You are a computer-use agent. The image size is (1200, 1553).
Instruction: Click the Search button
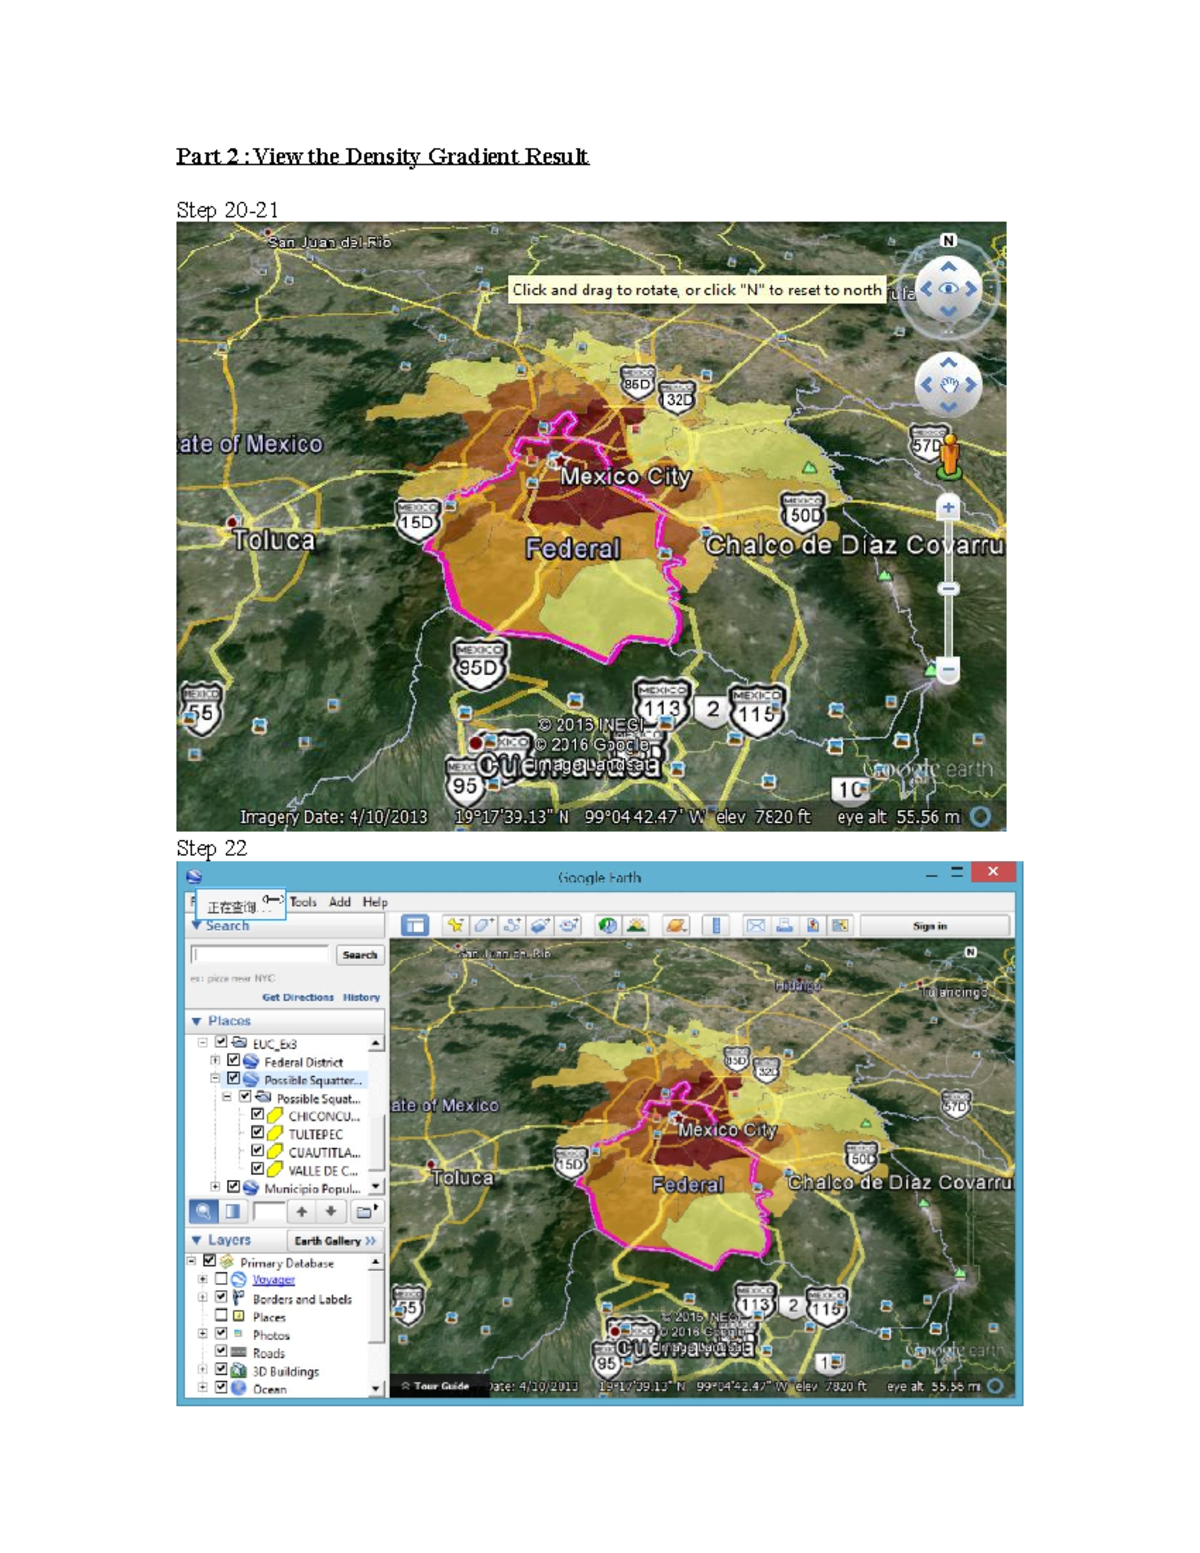tap(360, 955)
